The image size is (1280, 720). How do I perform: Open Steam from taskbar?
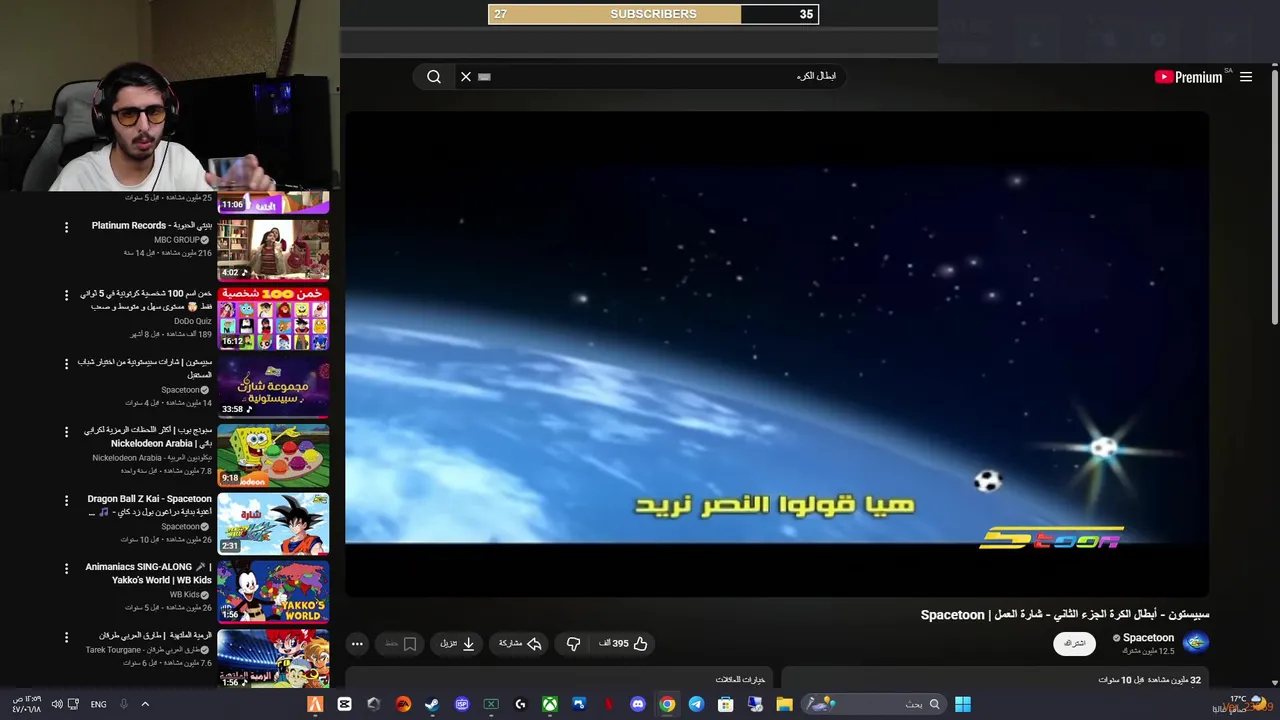click(x=432, y=704)
